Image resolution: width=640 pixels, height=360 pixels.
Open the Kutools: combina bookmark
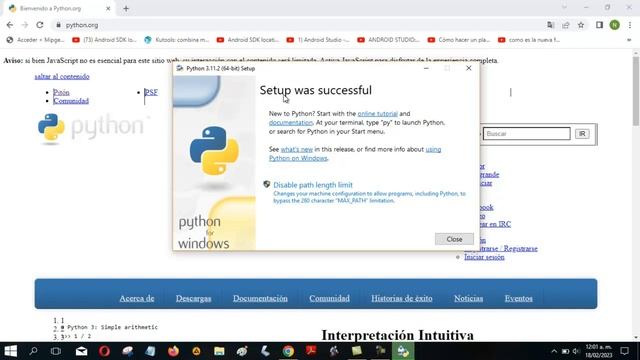click(177, 40)
